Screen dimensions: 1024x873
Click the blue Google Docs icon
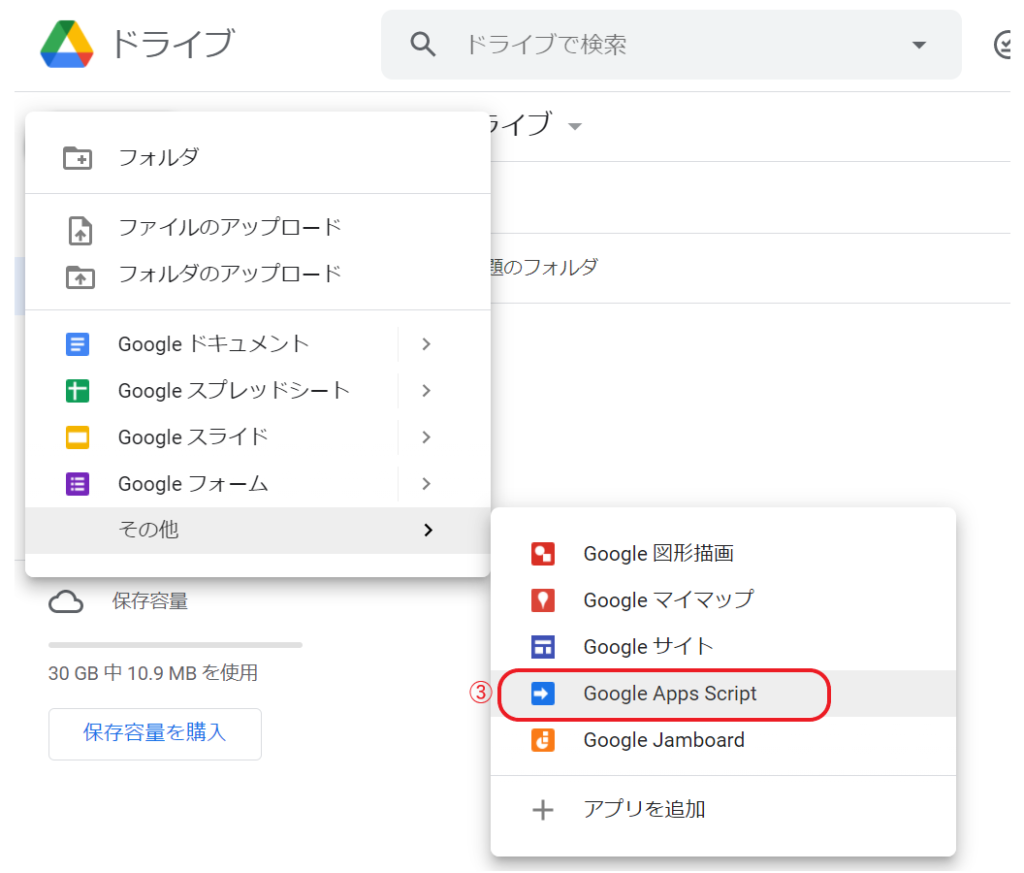[78, 344]
